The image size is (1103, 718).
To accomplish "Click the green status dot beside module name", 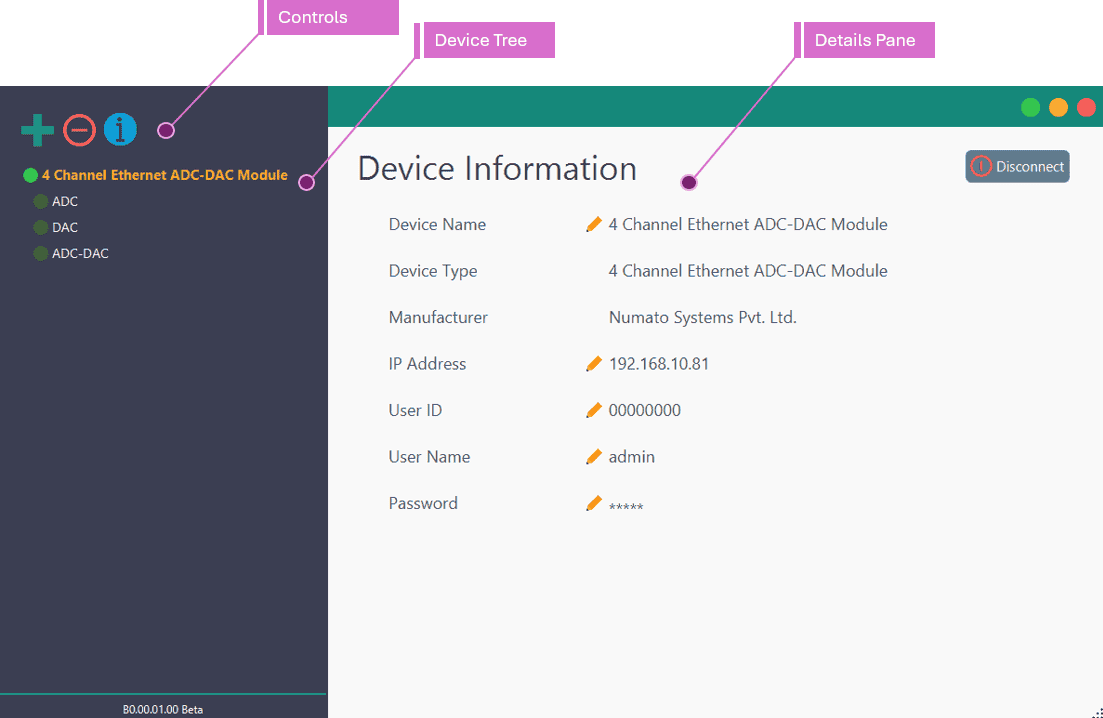I will (30, 176).
